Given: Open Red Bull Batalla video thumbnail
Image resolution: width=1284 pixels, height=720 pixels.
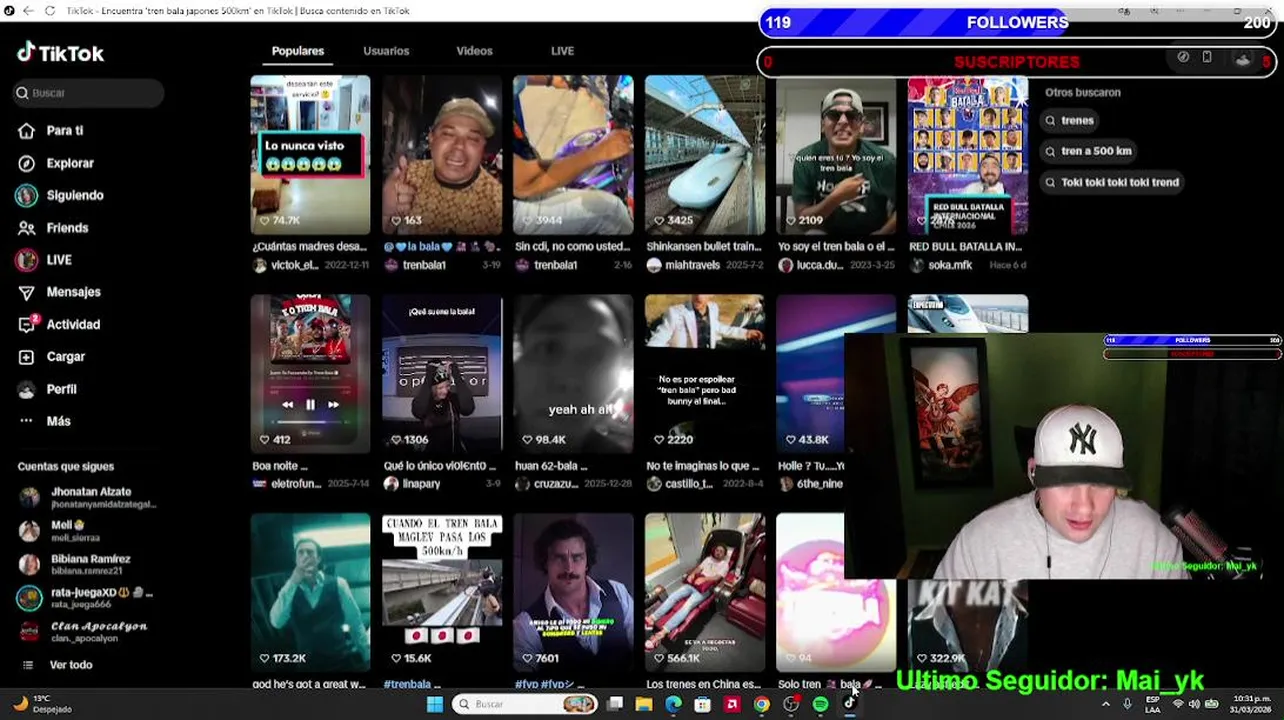Looking at the screenshot, I should coord(967,155).
